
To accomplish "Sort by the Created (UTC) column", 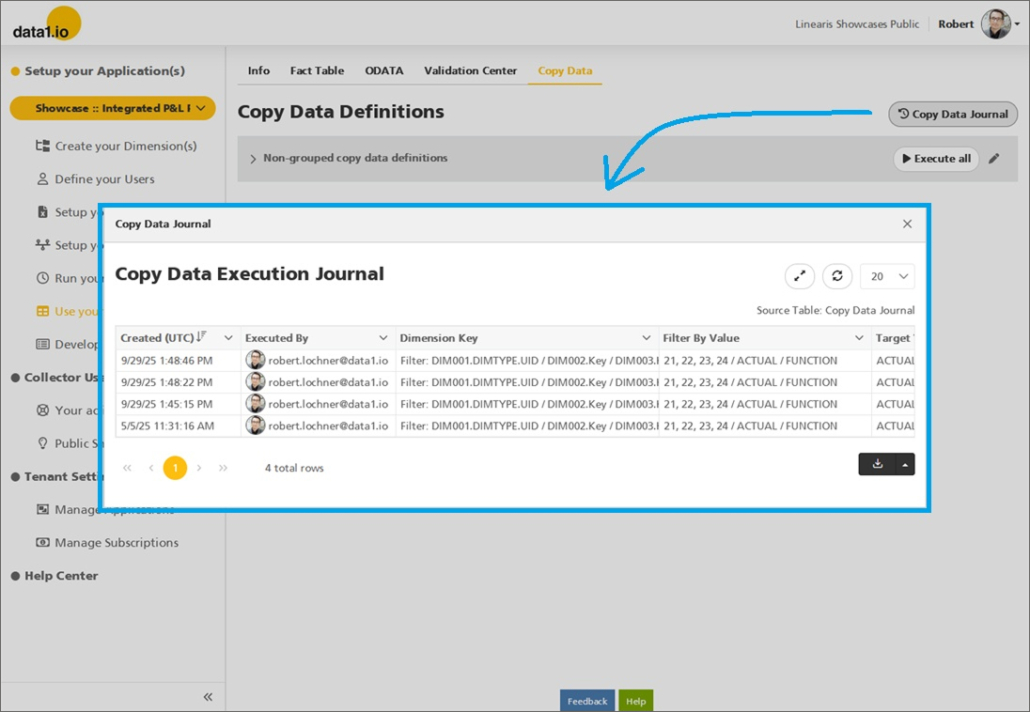I will point(160,338).
